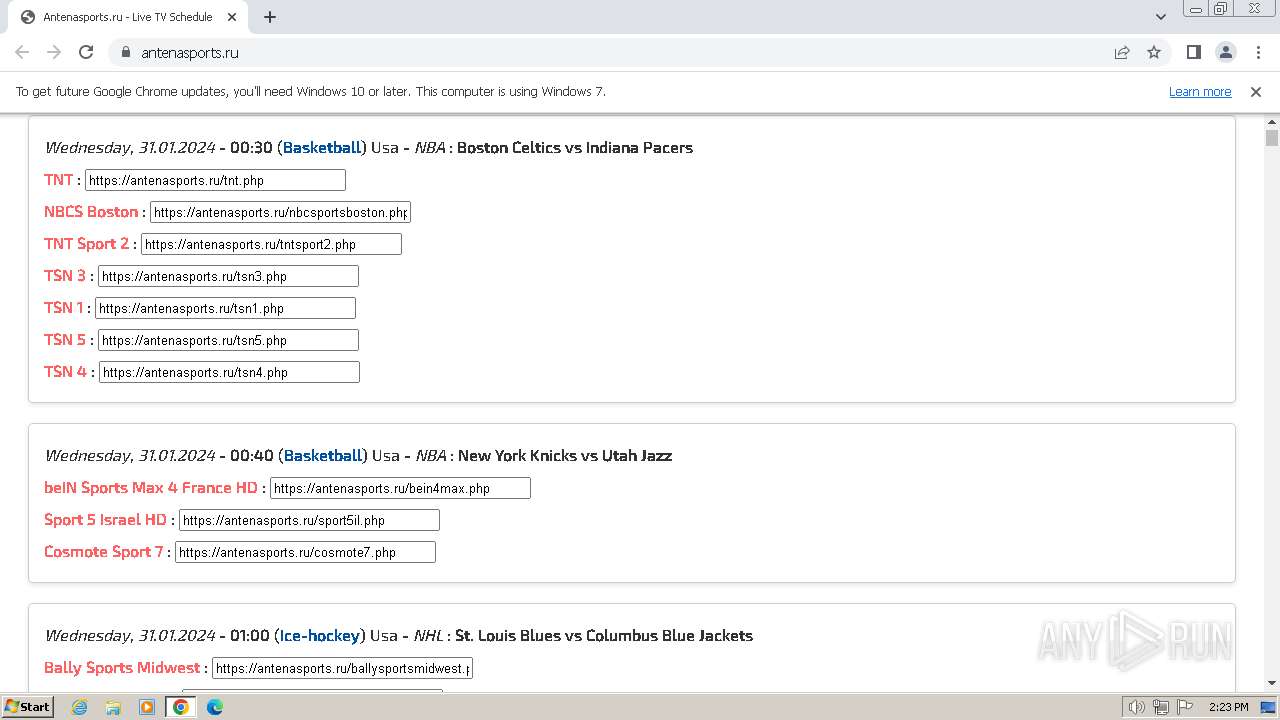1280x720 pixels.
Task: Go forward using the browser forward arrow
Action: pyautogui.click(x=54, y=52)
